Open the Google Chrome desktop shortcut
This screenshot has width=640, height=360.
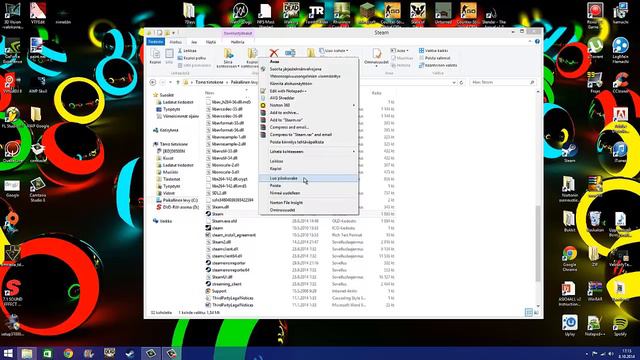(569, 258)
